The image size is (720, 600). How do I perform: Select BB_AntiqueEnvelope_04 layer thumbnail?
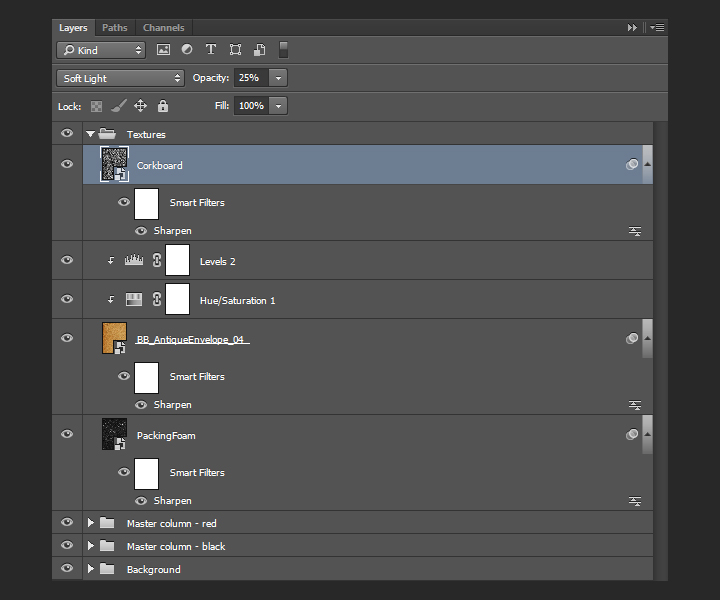pos(114,338)
